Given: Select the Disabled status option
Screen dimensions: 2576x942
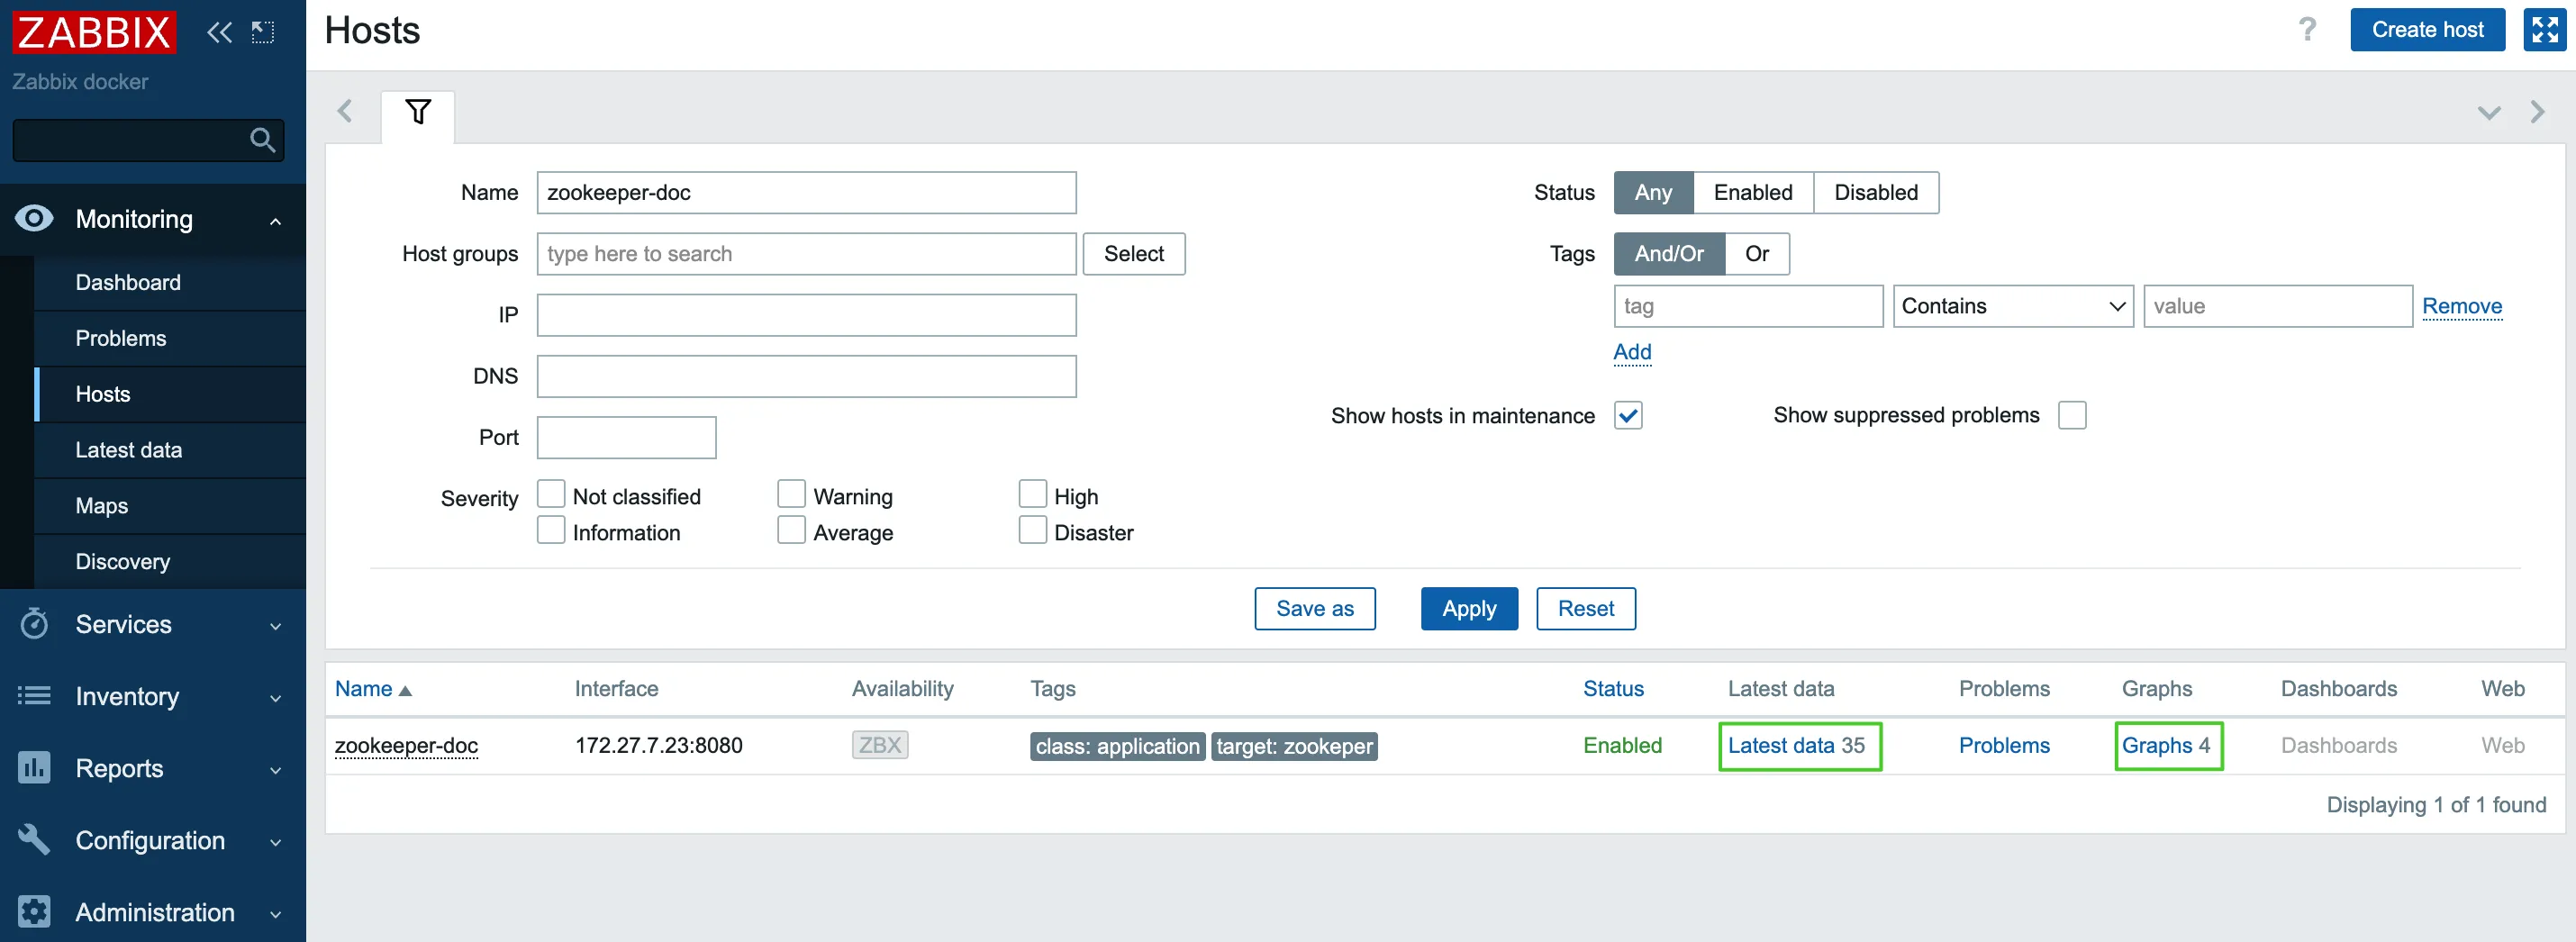Looking at the screenshot, I should click(1875, 192).
